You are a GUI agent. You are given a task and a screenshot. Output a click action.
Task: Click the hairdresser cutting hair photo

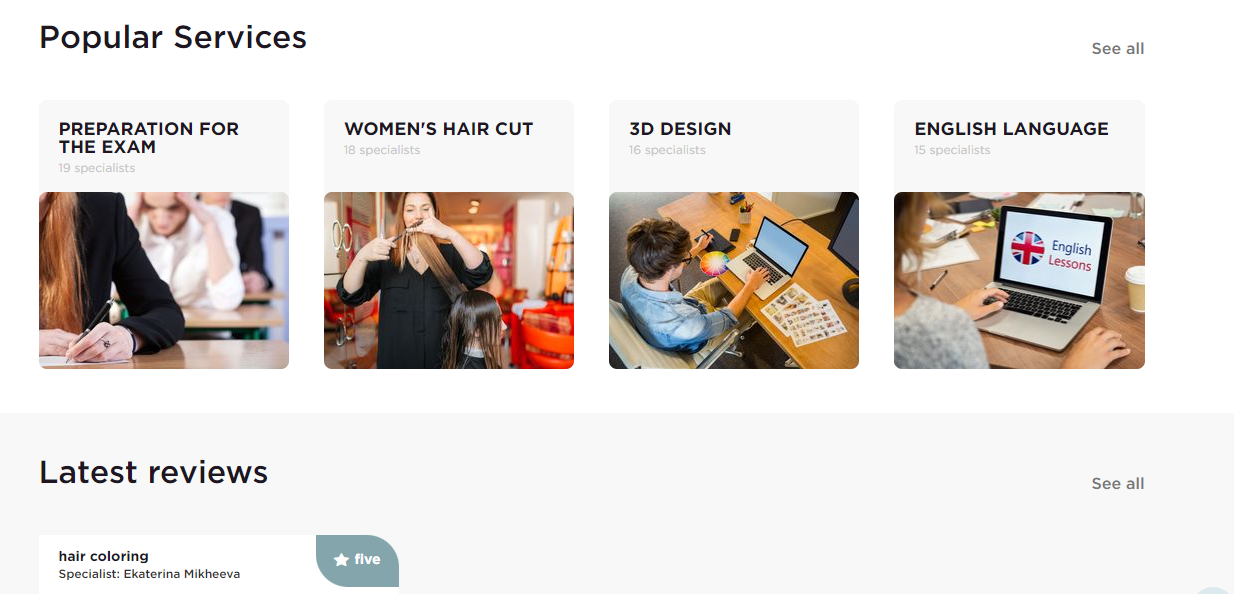click(449, 280)
